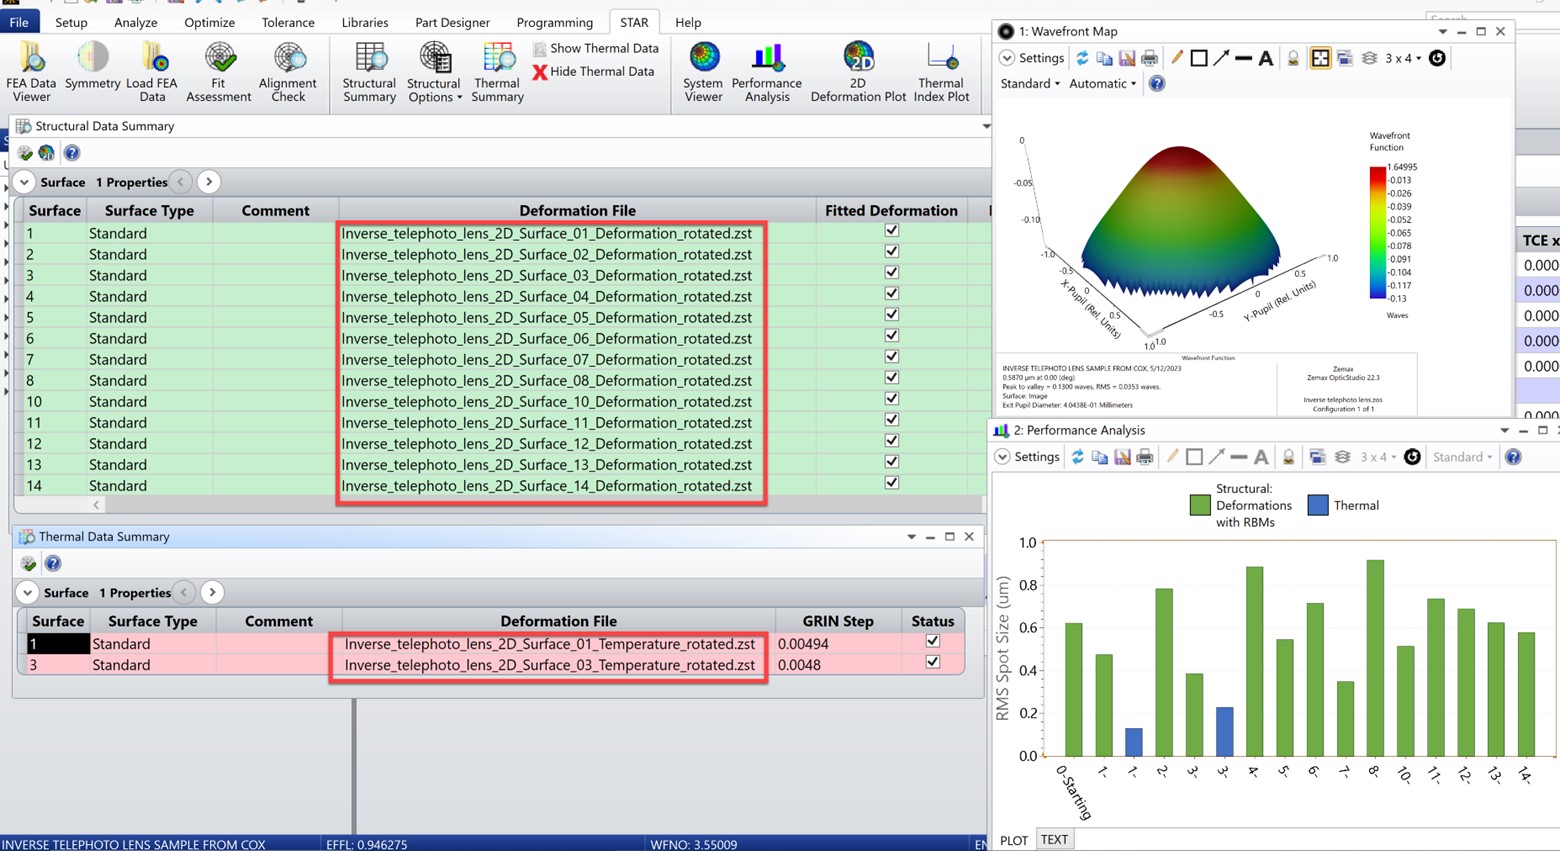
Task: Refresh the Wavefront Map window
Action: pos(1082,58)
